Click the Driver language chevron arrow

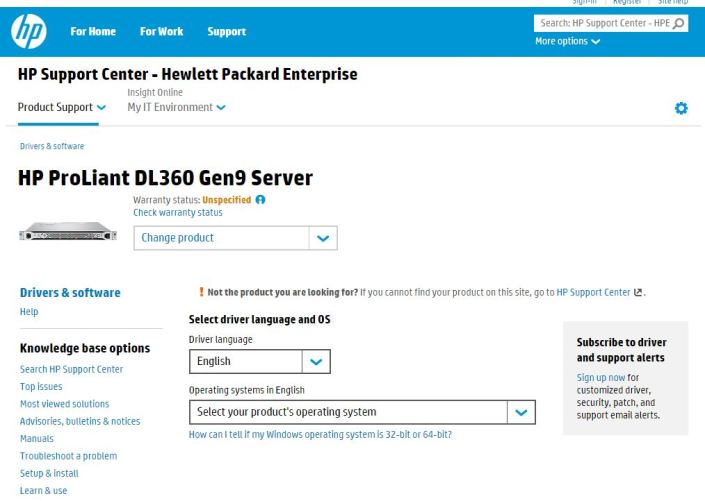click(x=316, y=362)
